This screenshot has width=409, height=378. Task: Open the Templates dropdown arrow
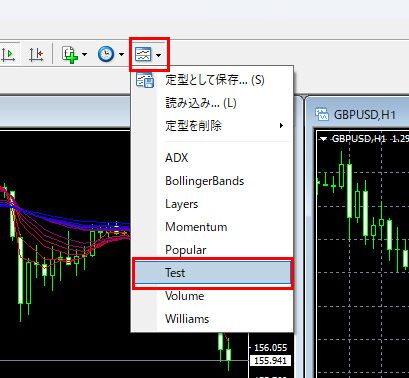pyautogui.click(x=159, y=55)
